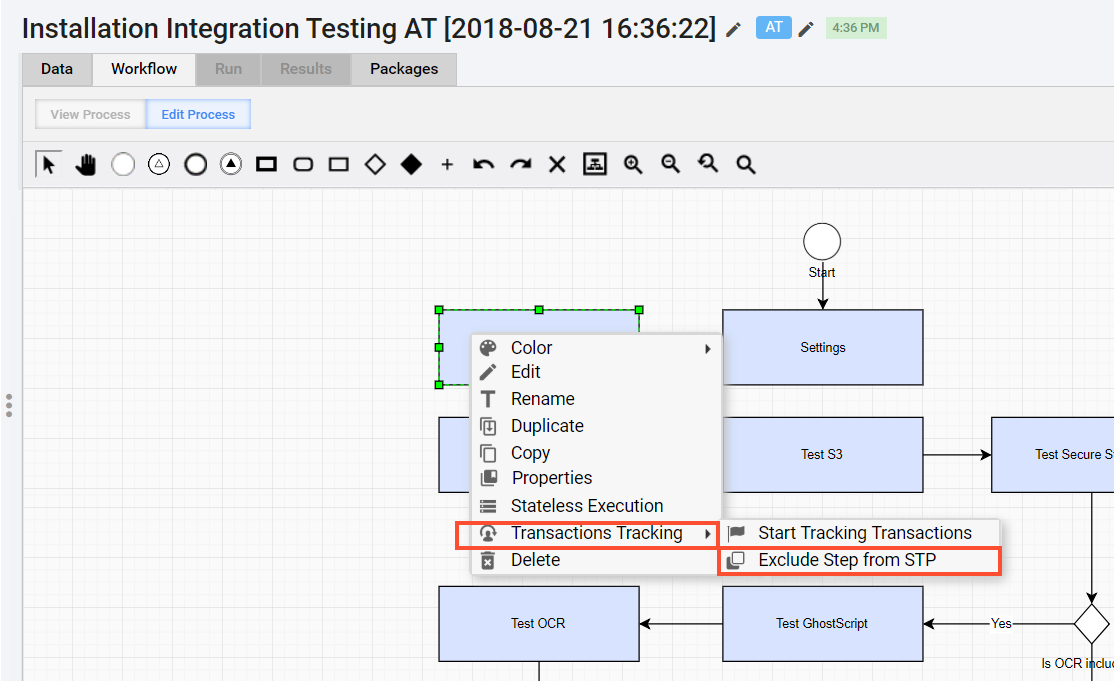Viewport: 1114px width, 681px height.
Task: Open the Color submenu in the context menu
Action: click(x=596, y=348)
